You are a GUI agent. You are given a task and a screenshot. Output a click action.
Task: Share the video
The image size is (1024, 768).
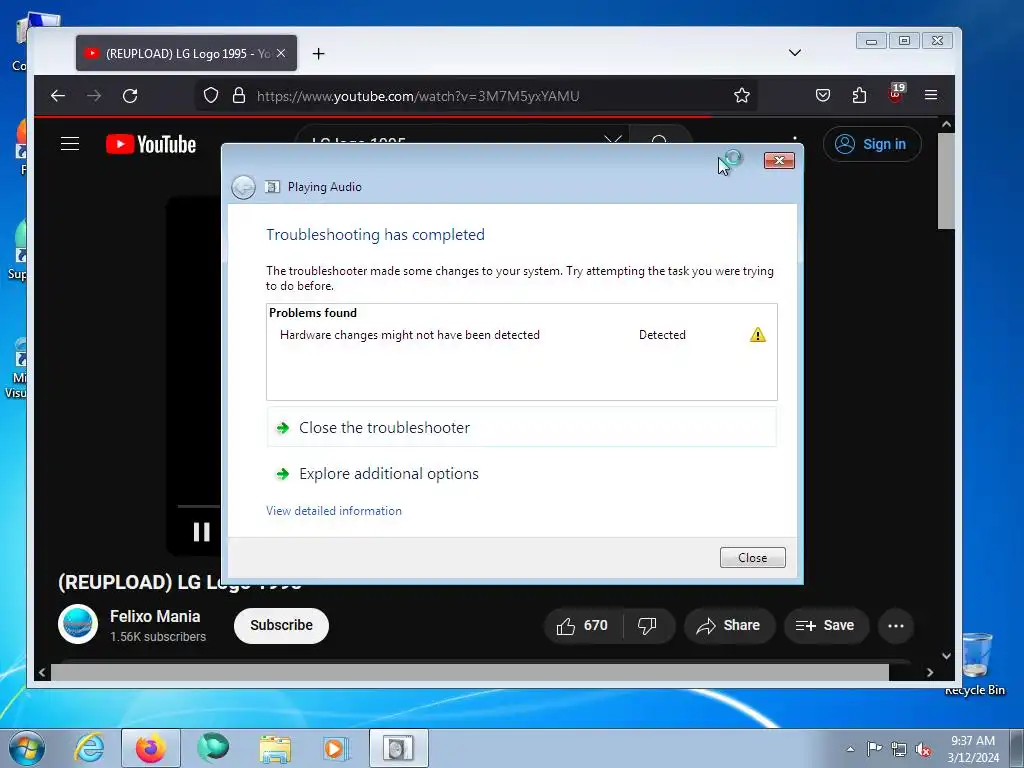pyautogui.click(x=729, y=626)
